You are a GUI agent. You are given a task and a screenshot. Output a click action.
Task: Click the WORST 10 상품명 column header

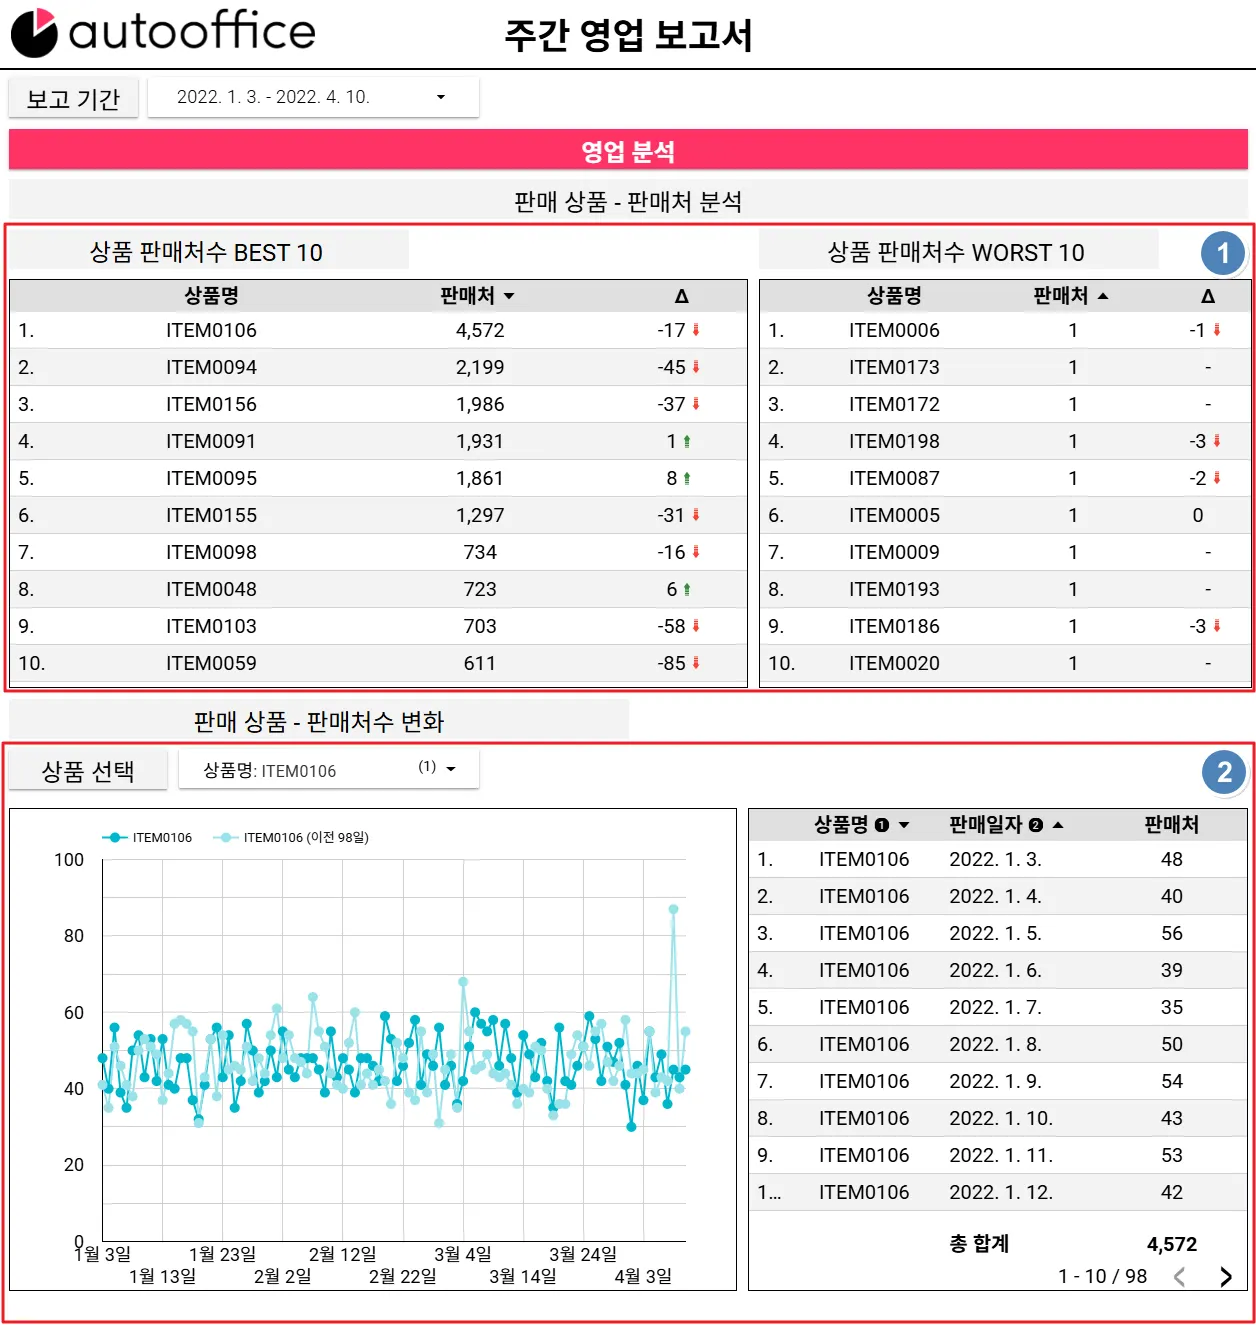[x=894, y=296]
